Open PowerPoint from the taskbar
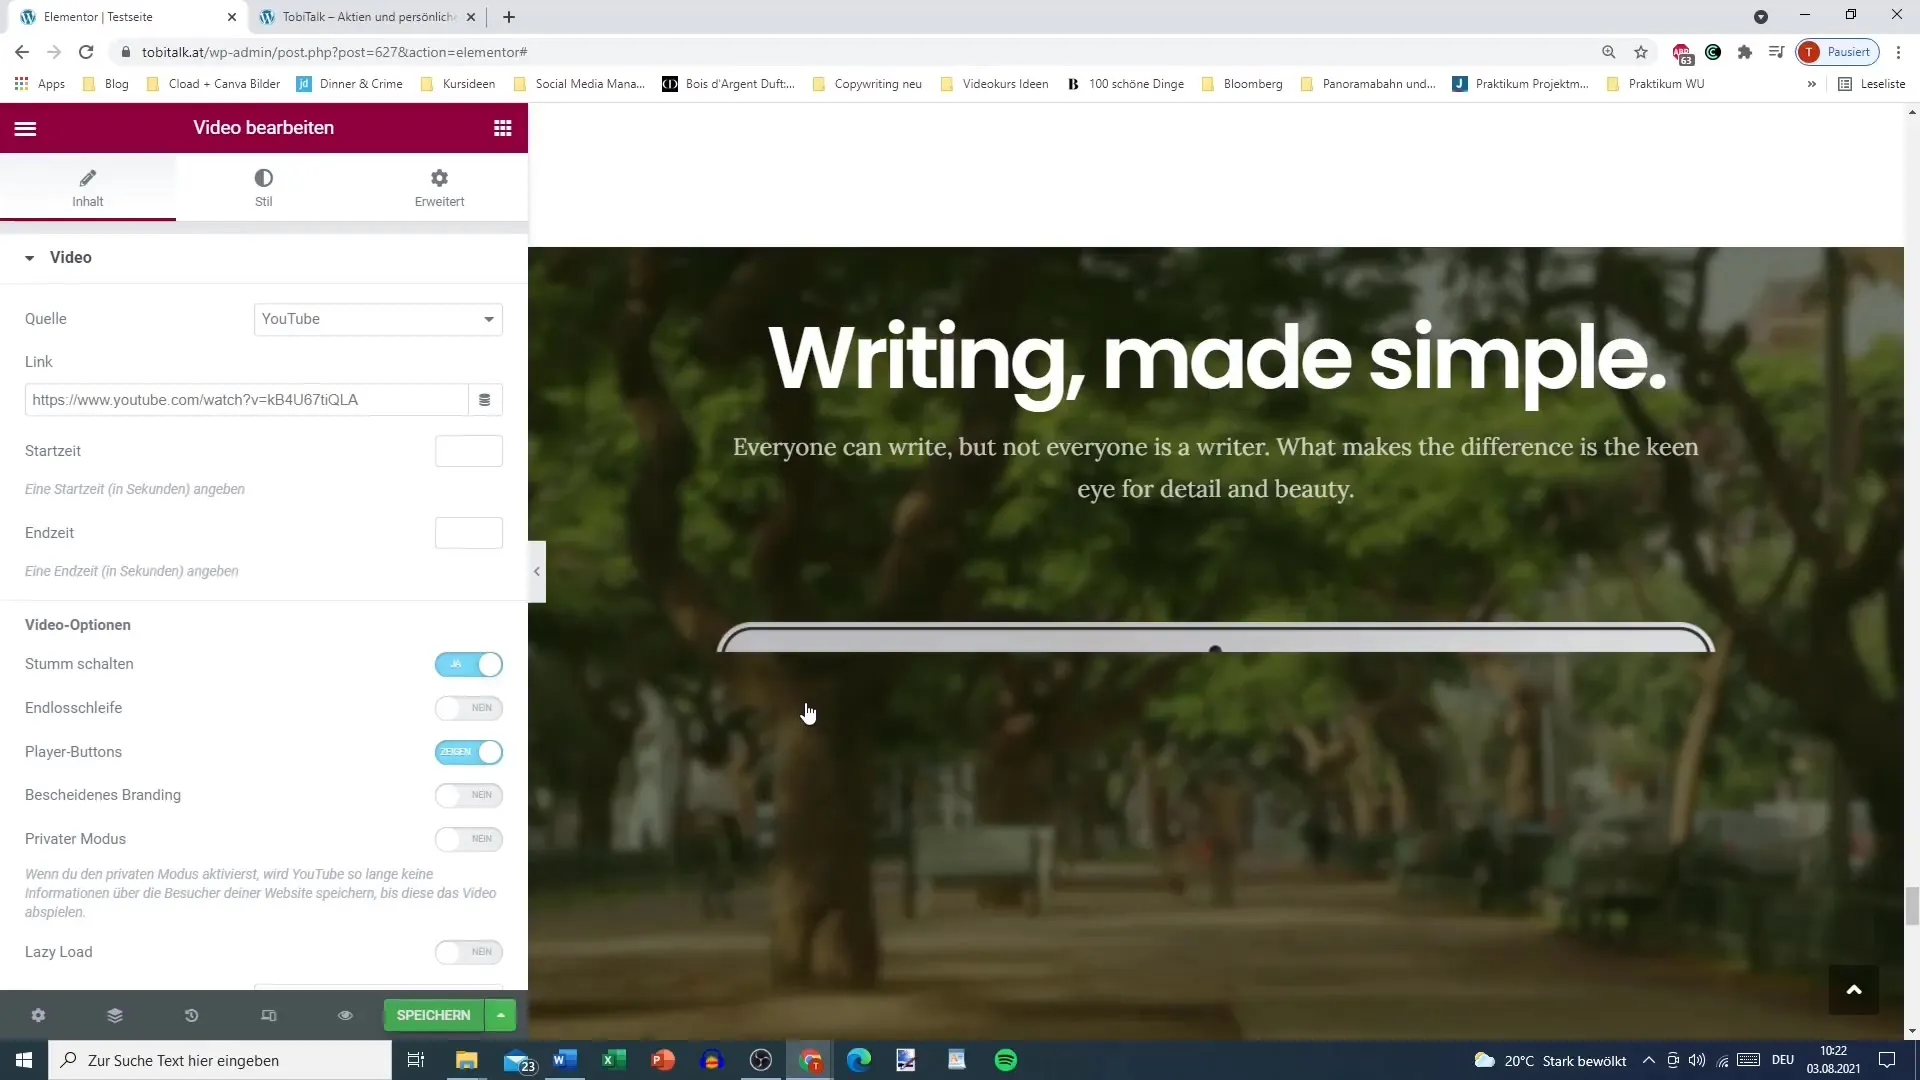This screenshot has height=1080, width=1920. pos(663,1060)
